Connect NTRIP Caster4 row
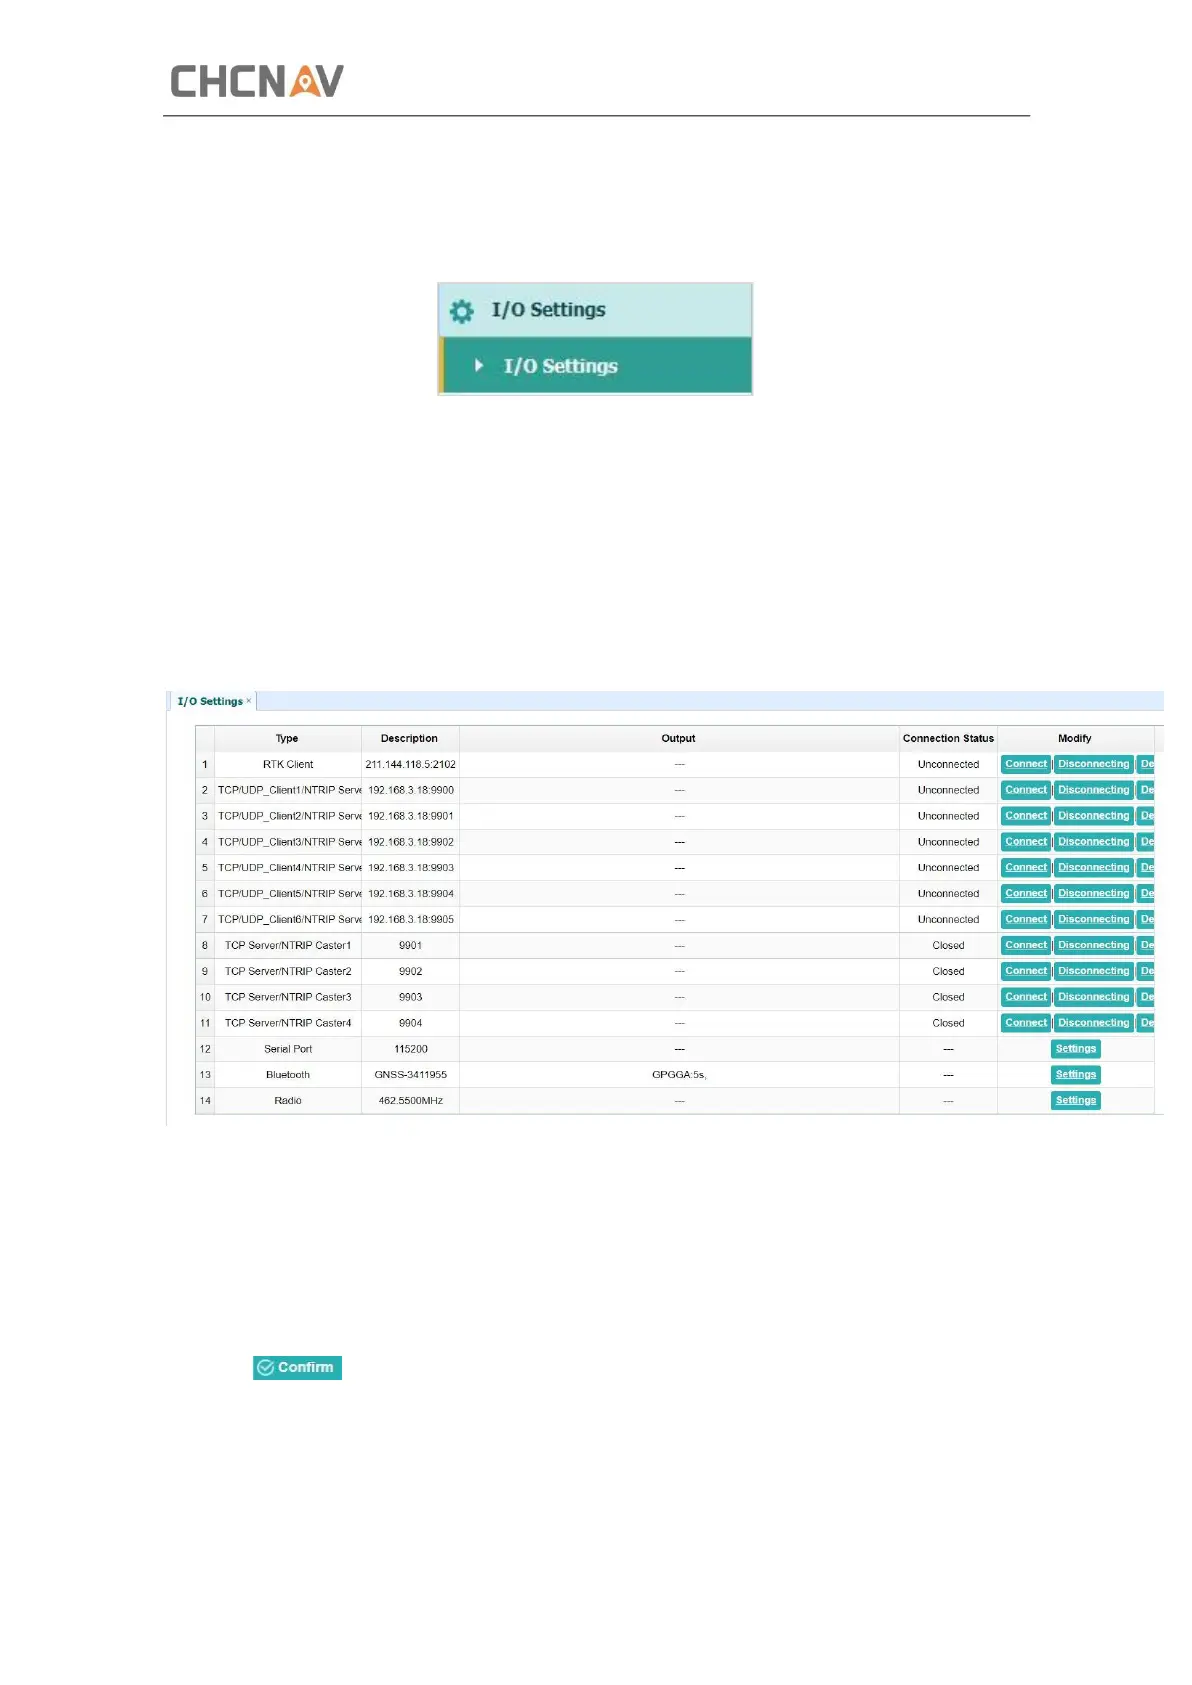This screenshot has height=1685, width=1192. pos(1026,1023)
